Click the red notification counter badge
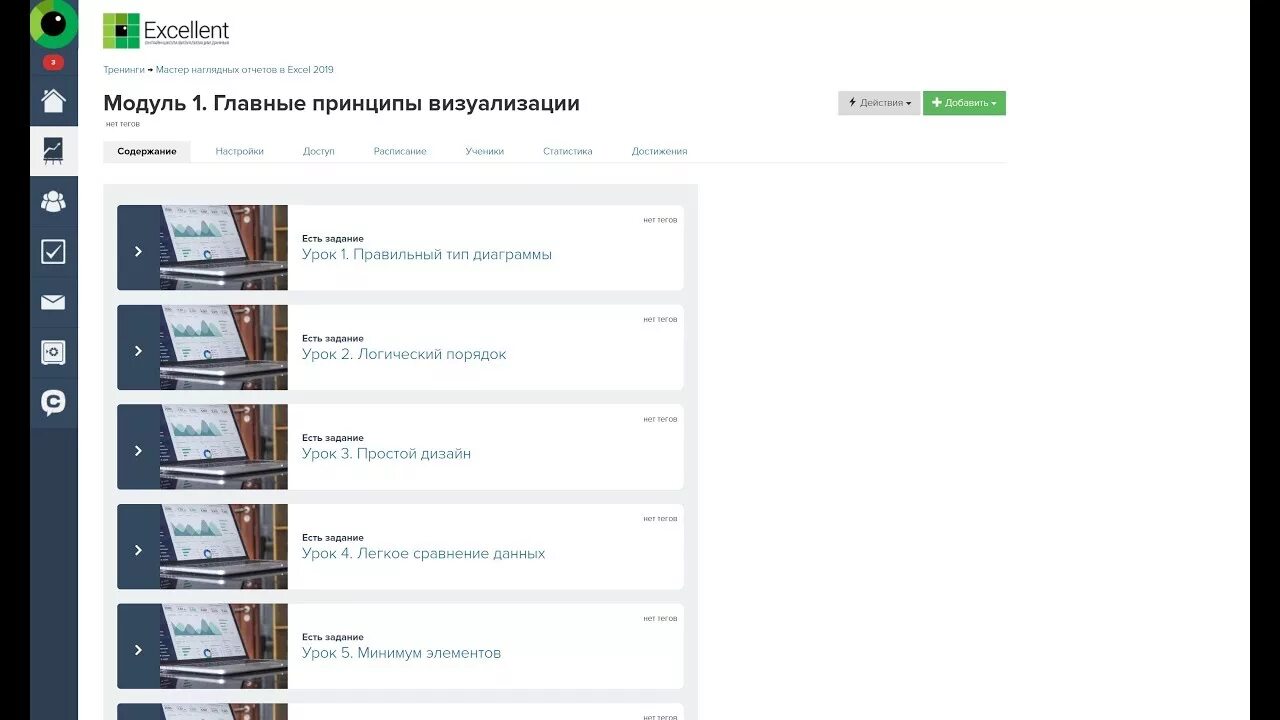The width and height of the screenshot is (1280, 720). pyautogui.click(x=53, y=62)
